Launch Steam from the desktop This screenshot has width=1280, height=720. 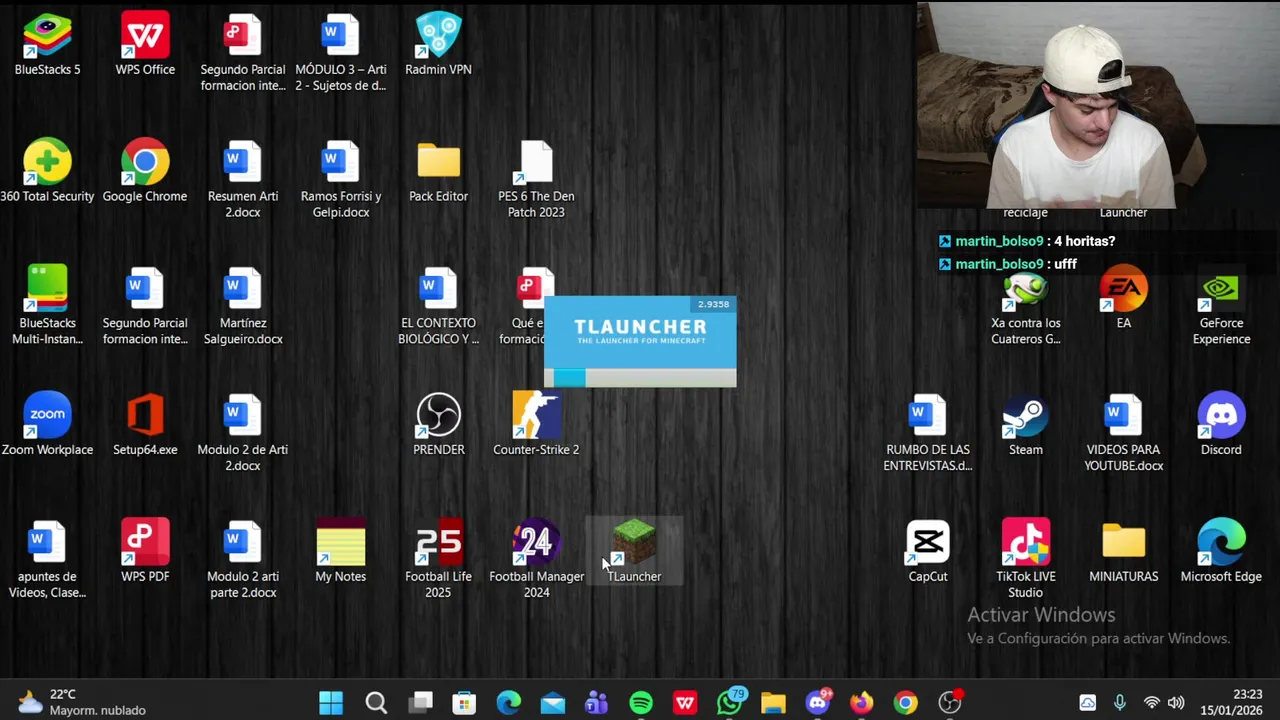point(1026,425)
